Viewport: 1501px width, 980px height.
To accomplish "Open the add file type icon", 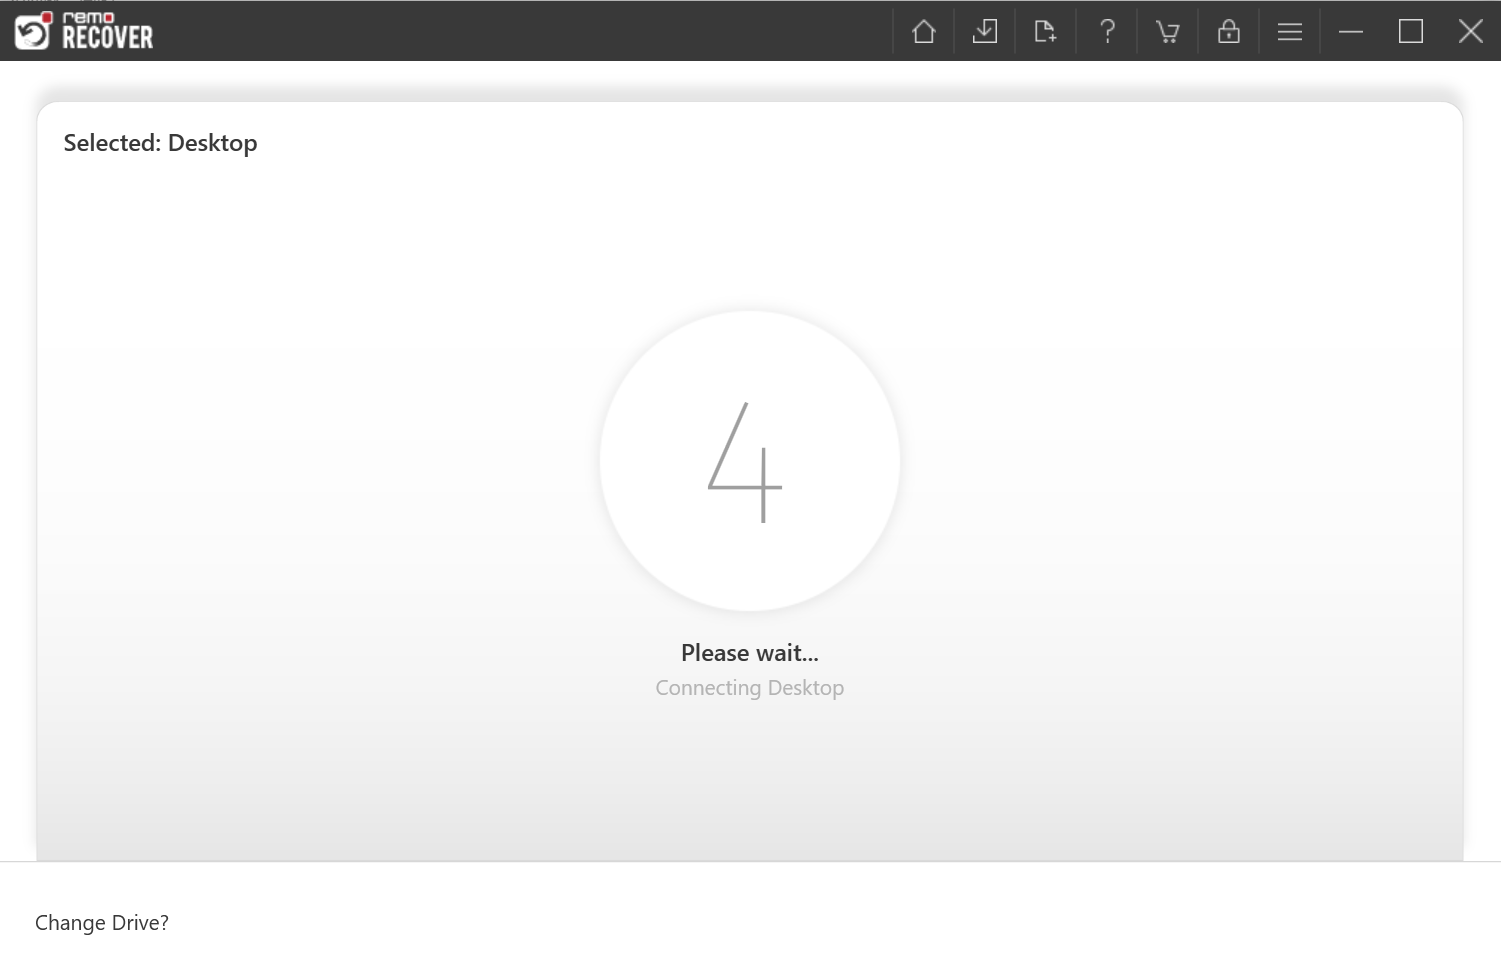I will tap(1046, 32).
